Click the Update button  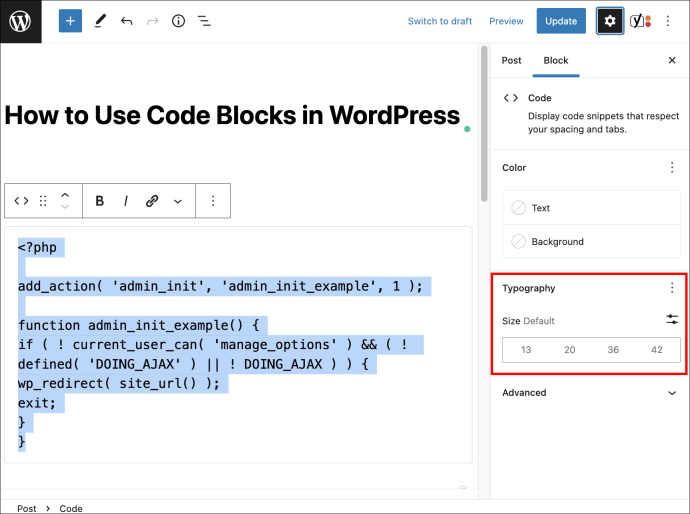pos(561,21)
